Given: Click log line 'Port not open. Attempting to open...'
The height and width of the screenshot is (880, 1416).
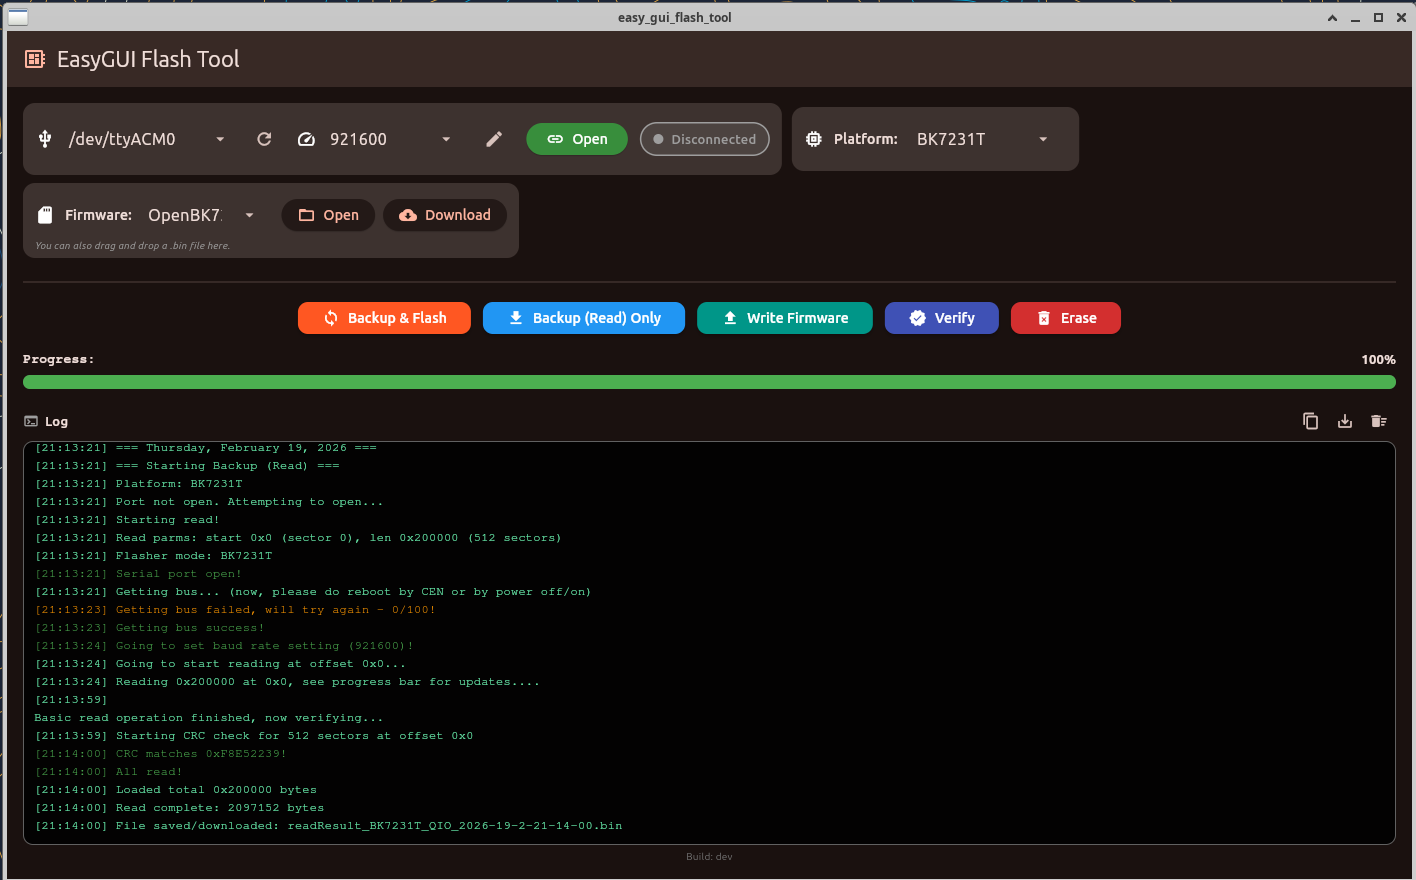Looking at the screenshot, I should [209, 502].
